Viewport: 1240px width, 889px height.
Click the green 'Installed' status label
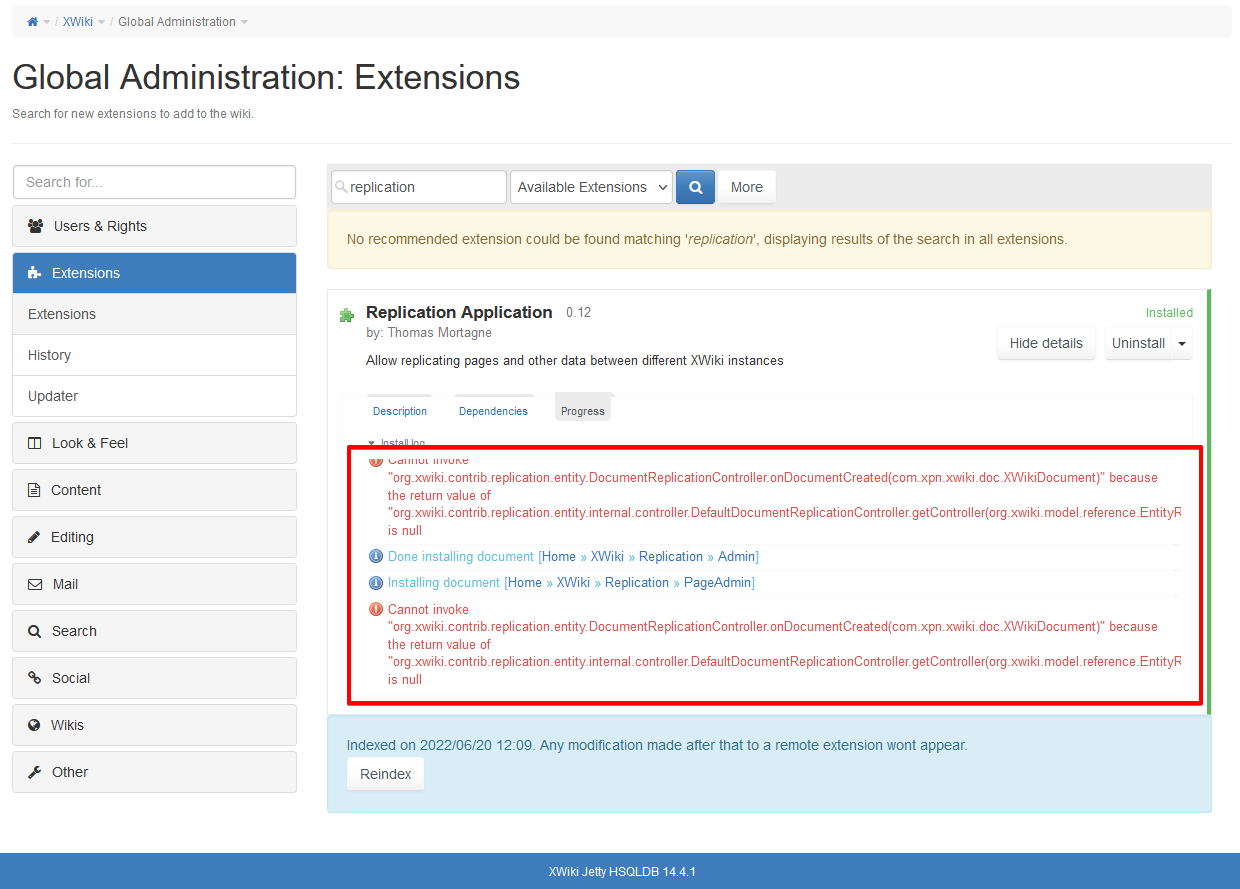[x=1169, y=313]
